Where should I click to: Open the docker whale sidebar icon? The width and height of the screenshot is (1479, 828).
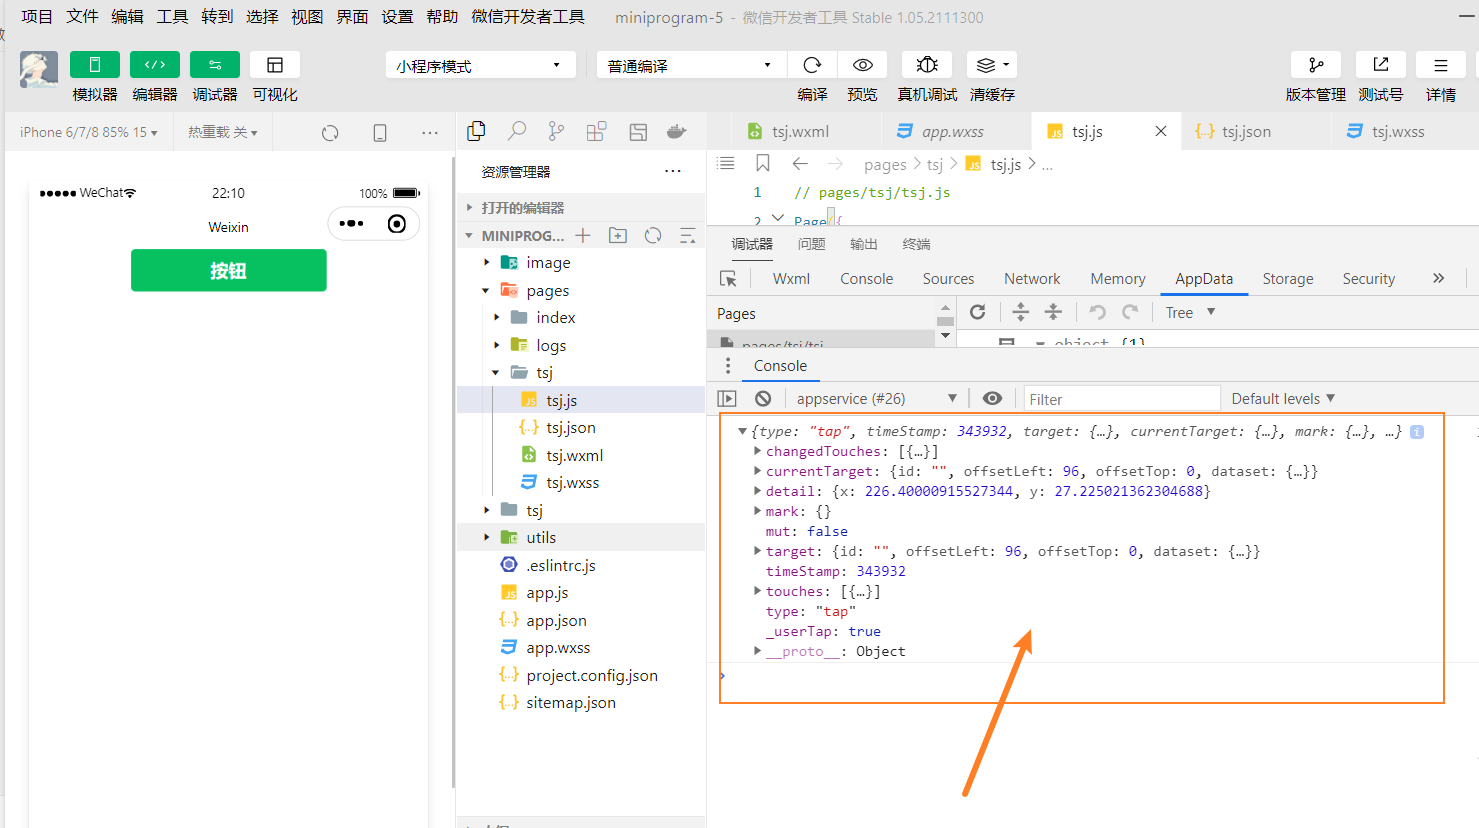click(677, 131)
